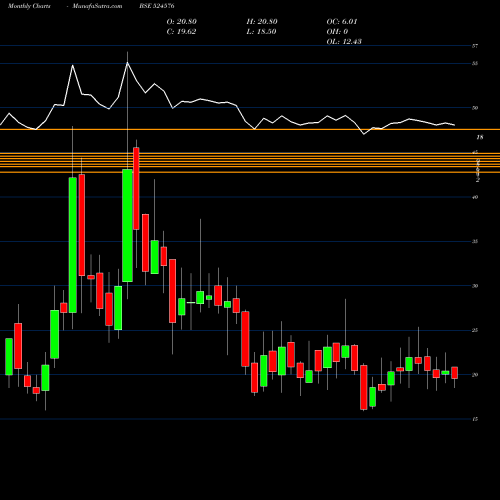Click the "BSE 524576" symbol text
This screenshot has height=500, width=500.
click(157, 6)
